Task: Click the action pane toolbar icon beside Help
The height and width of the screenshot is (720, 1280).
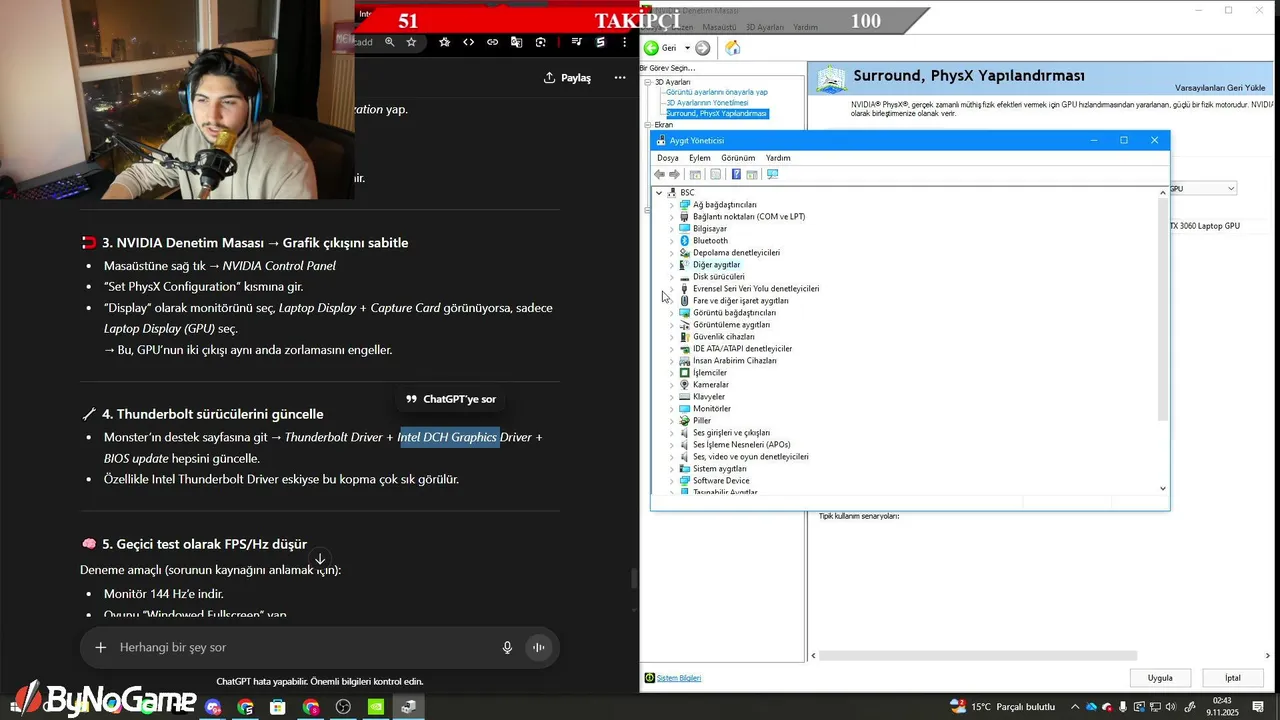Action: click(751, 174)
